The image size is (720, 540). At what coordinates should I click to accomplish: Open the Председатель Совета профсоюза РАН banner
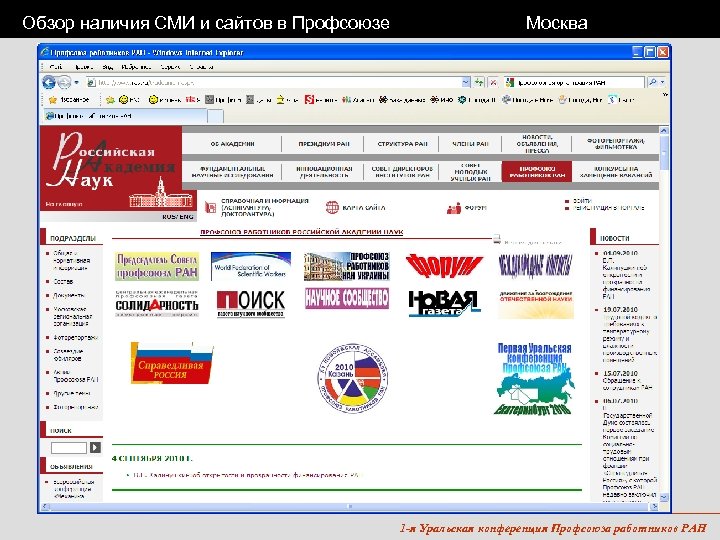coord(157,266)
